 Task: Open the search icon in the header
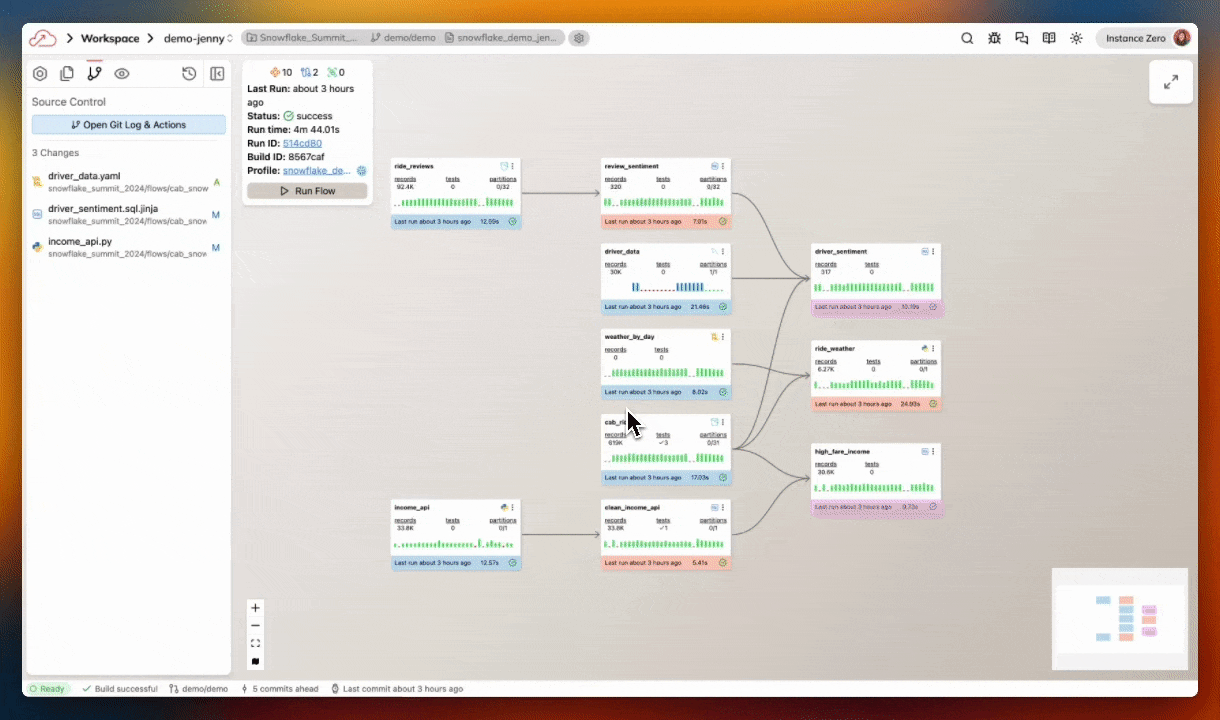(x=967, y=38)
